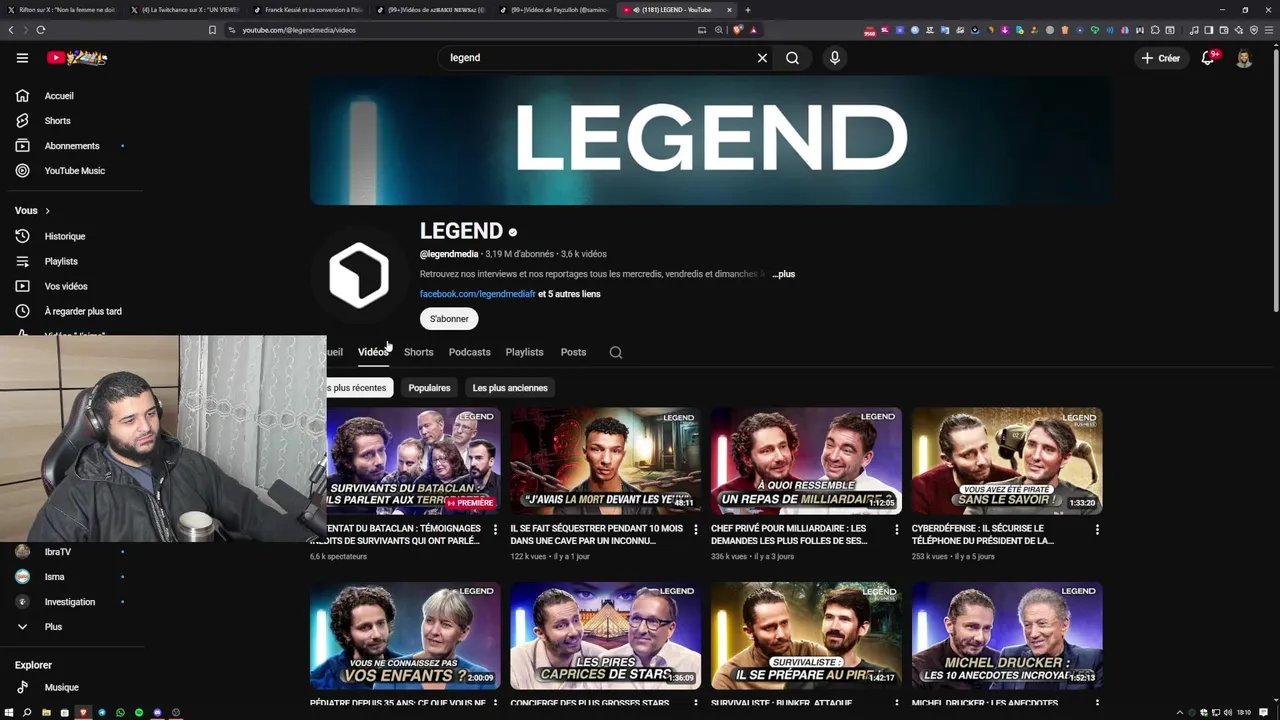
Task: Switch to Franck Kessié browser tab
Action: click(x=307, y=10)
